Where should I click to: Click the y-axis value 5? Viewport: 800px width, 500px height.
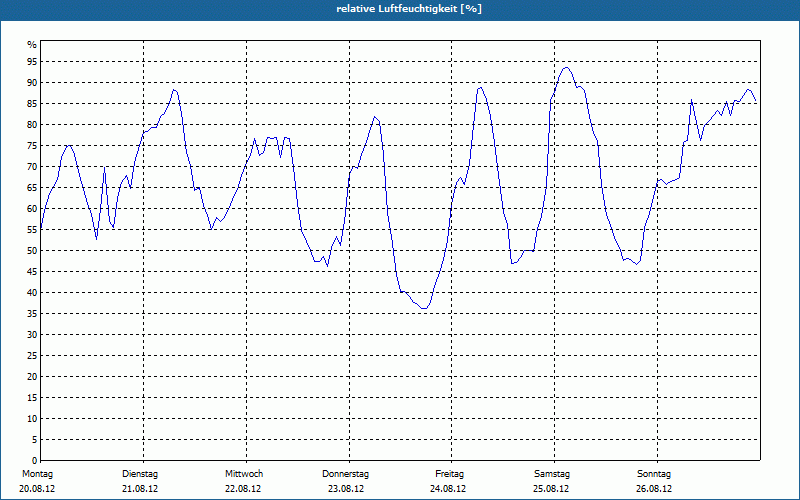(35, 440)
